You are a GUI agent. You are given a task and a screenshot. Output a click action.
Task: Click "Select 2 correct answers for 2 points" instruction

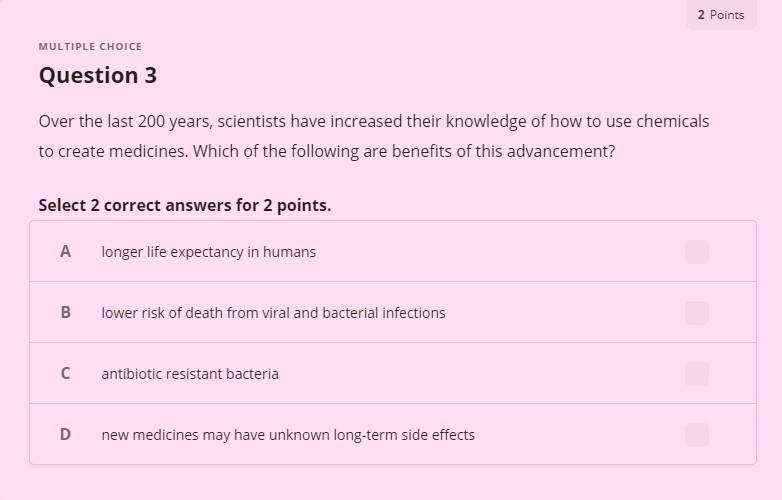[185, 205]
